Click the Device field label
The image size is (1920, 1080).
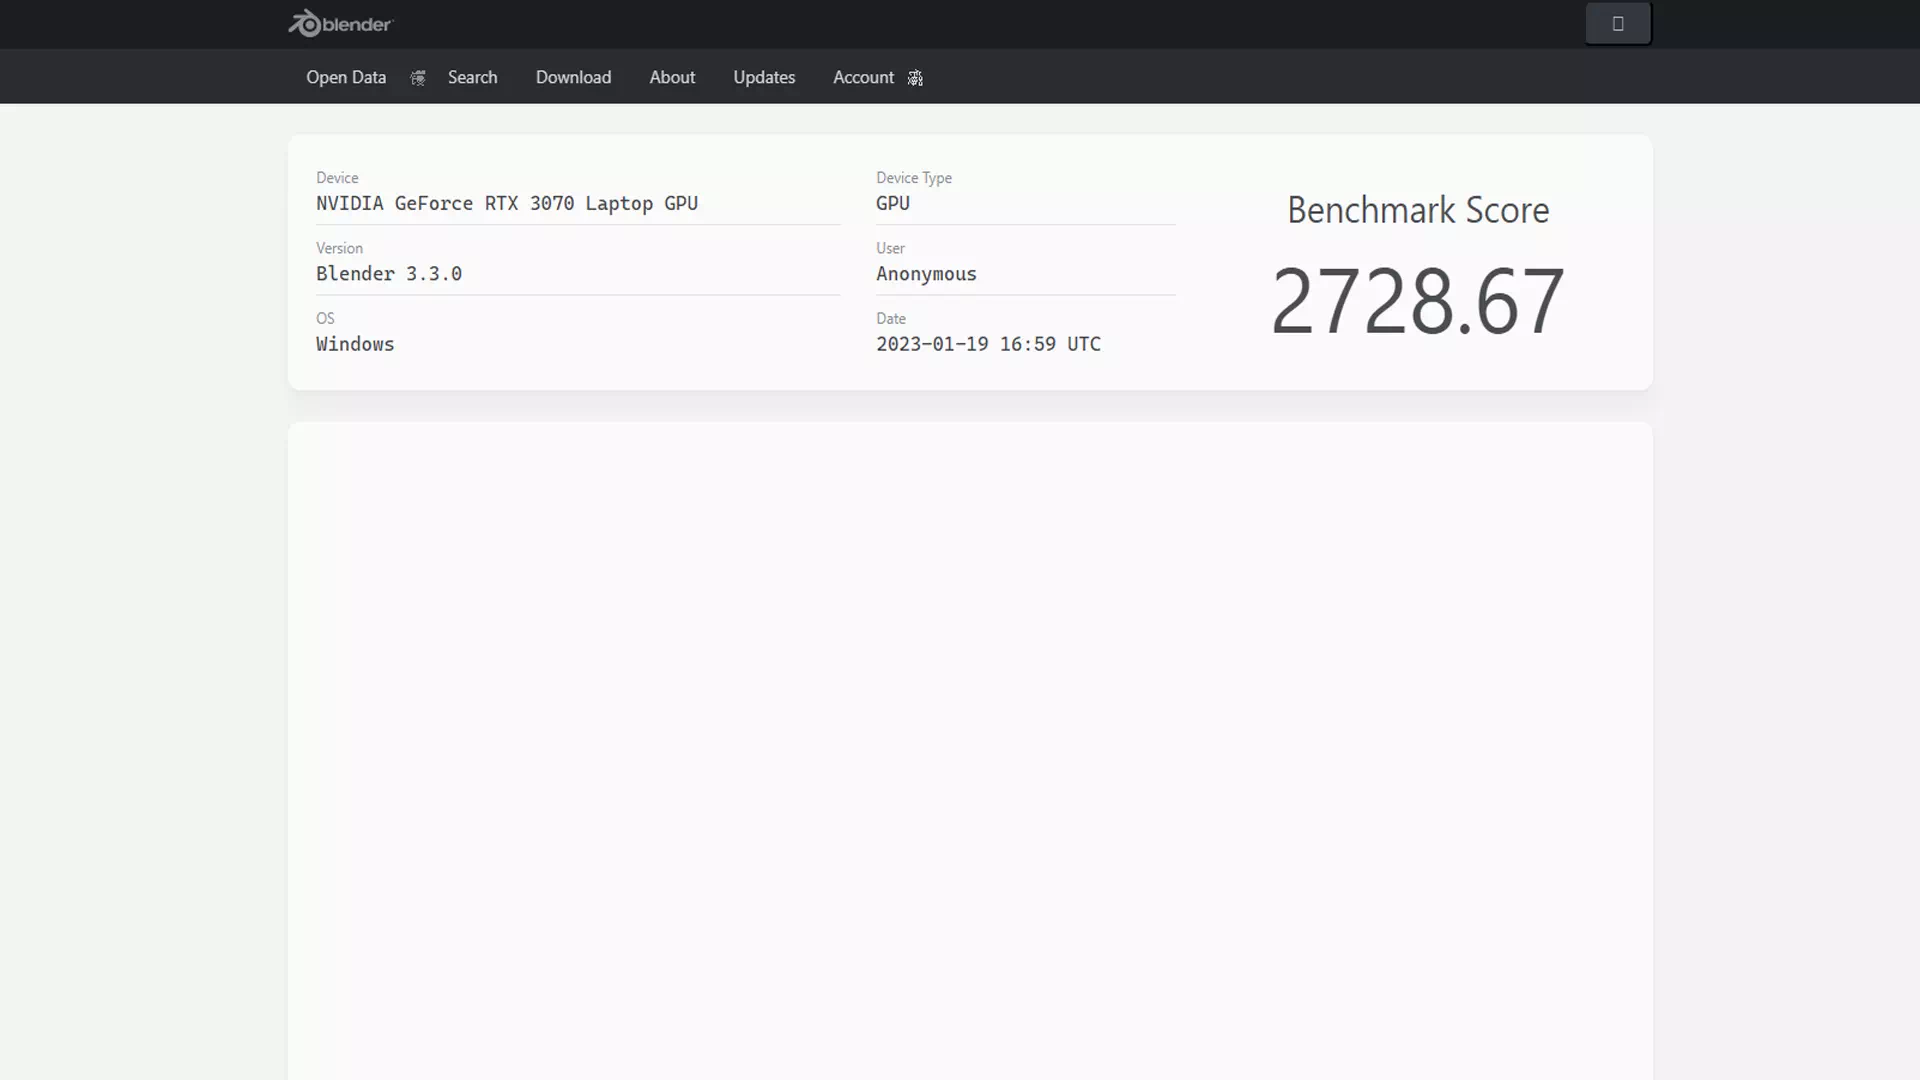[x=336, y=177]
